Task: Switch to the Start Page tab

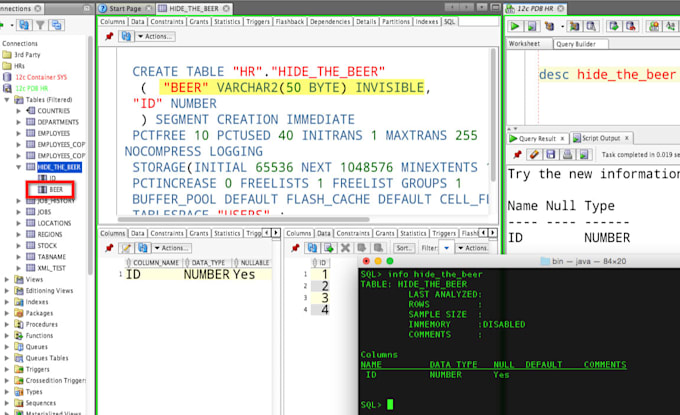Action: [126, 8]
